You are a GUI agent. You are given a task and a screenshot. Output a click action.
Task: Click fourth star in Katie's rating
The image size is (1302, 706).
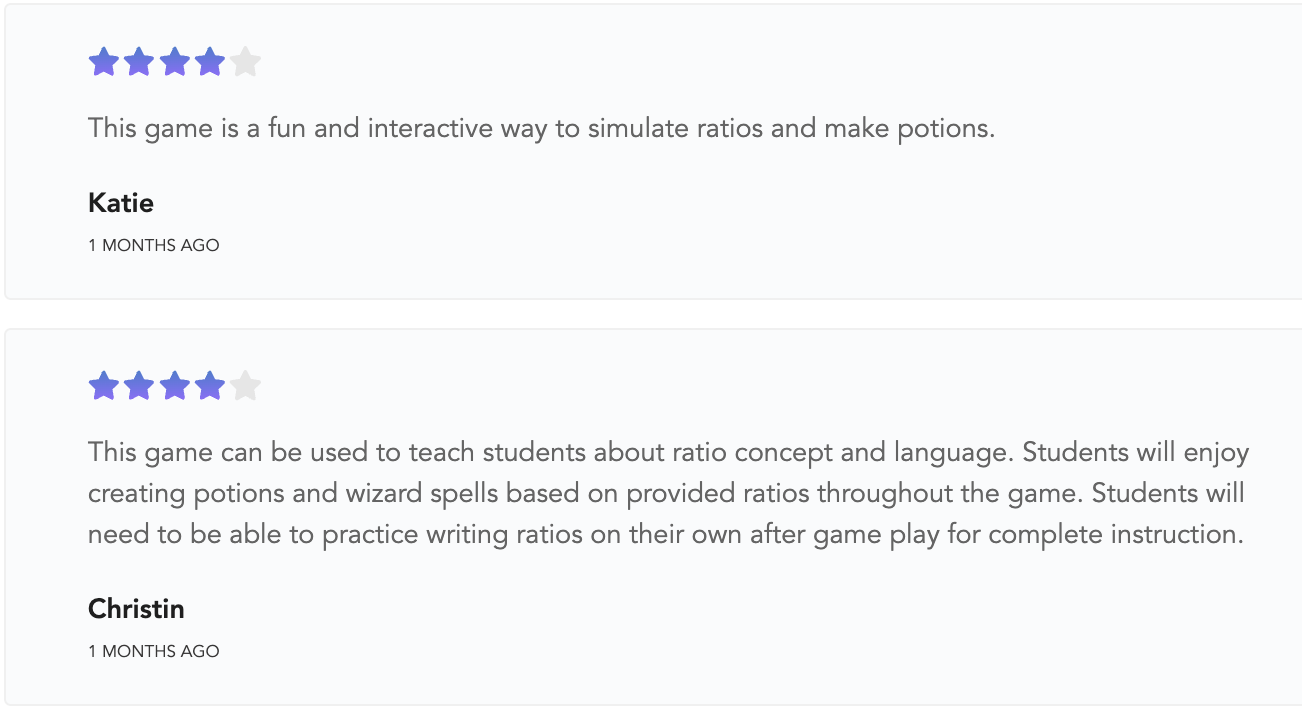coord(210,63)
